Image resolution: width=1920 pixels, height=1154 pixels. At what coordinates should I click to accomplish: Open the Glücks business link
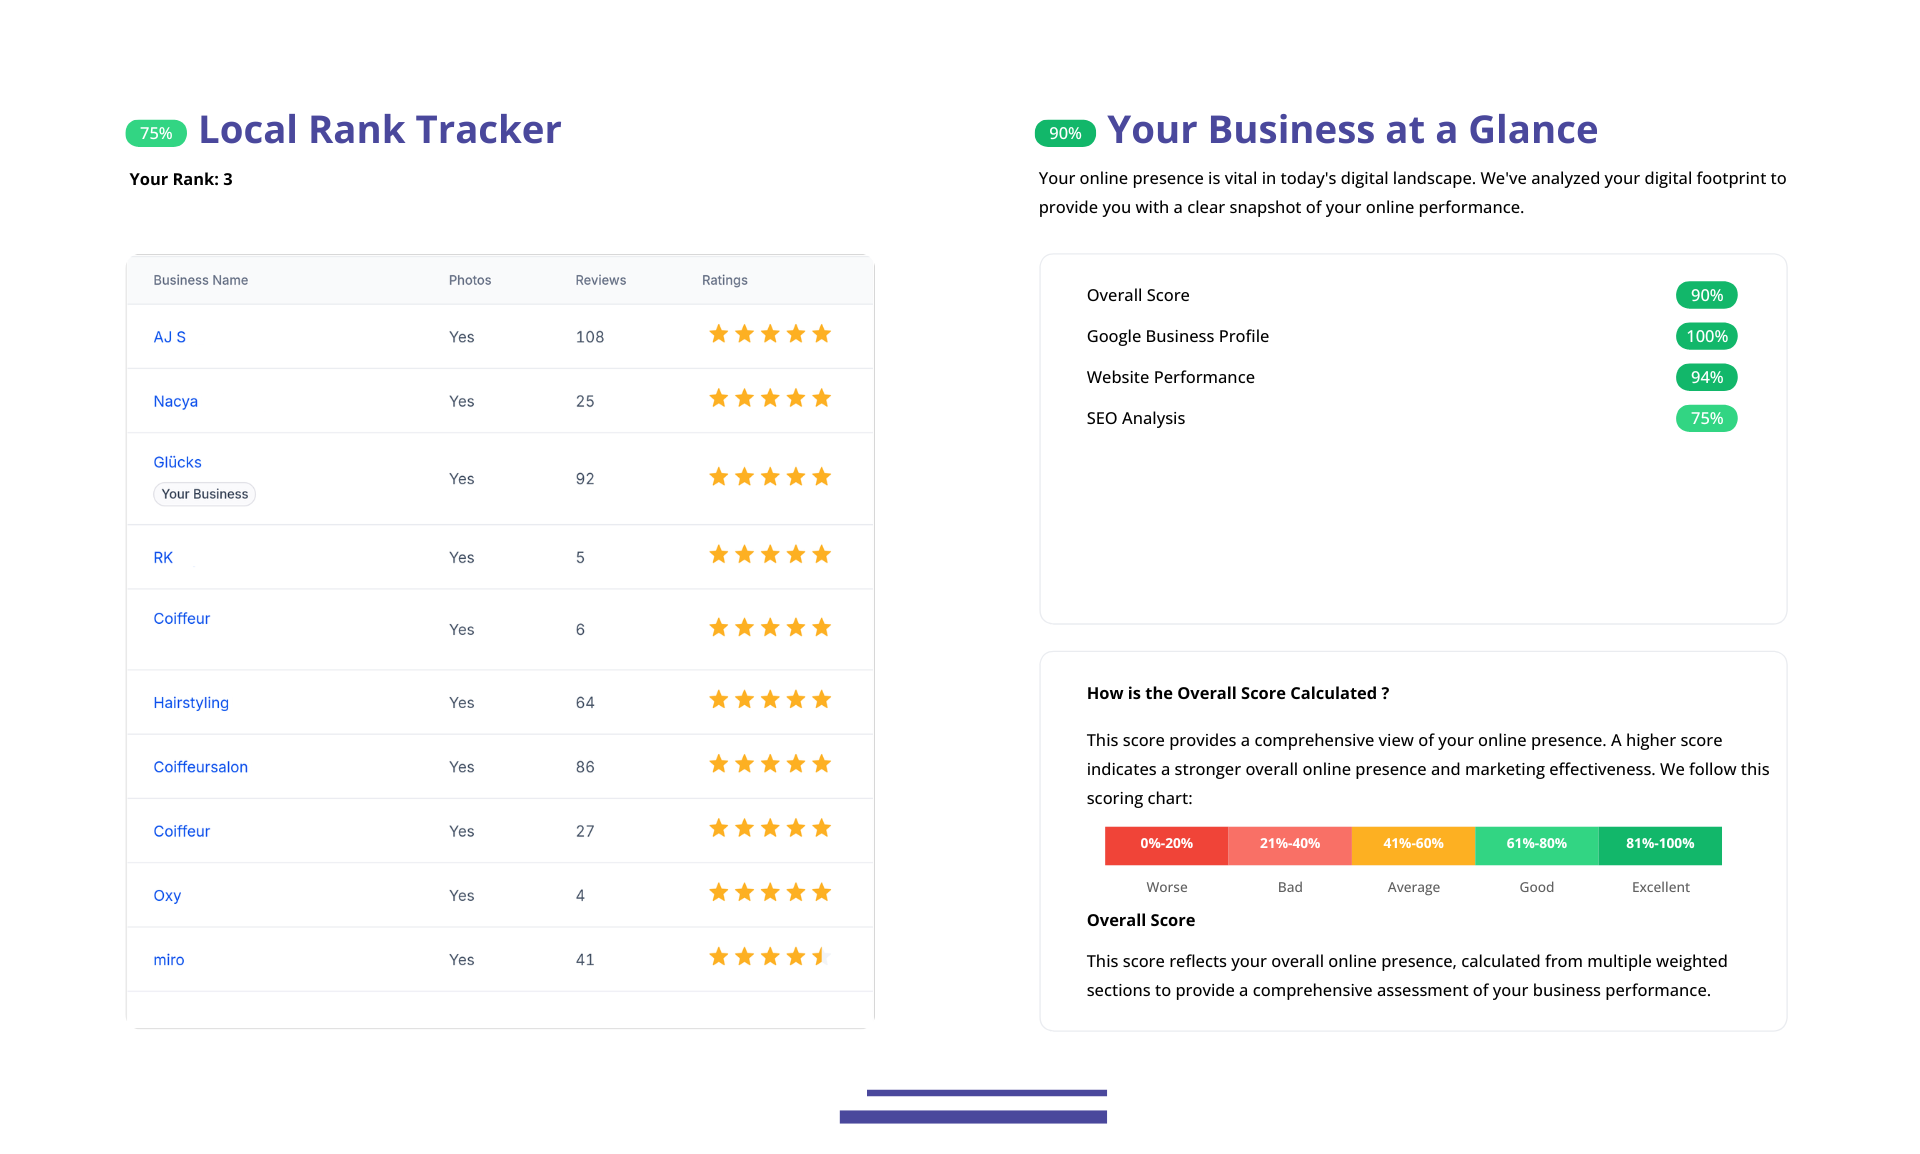(x=177, y=462)
